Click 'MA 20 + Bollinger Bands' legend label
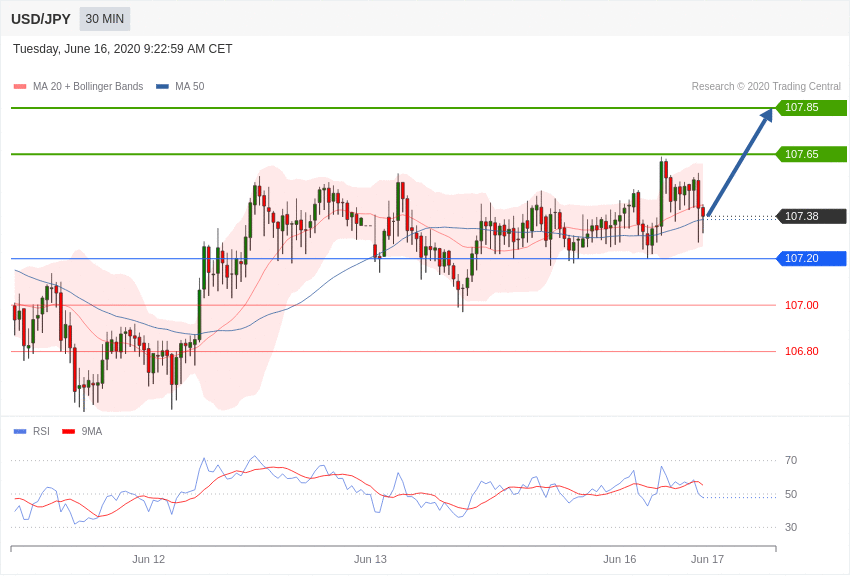Viewport: 850px width, 576px height. (88, 86)
